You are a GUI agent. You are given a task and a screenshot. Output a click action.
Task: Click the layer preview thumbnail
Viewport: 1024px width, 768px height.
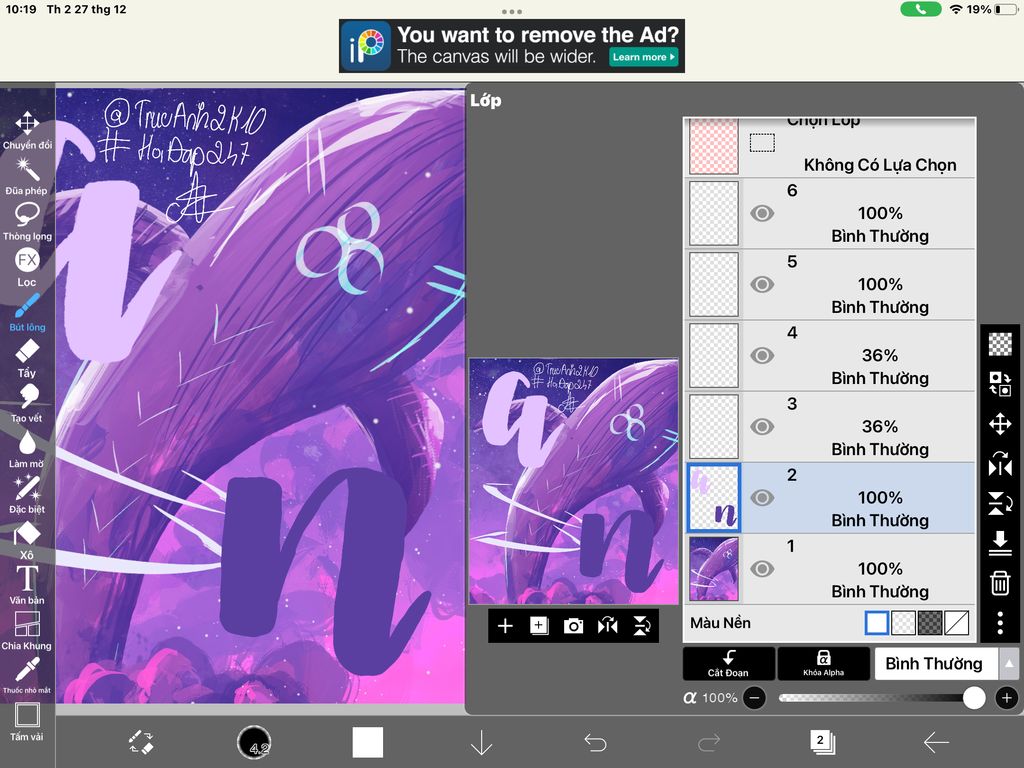(574, 481)
